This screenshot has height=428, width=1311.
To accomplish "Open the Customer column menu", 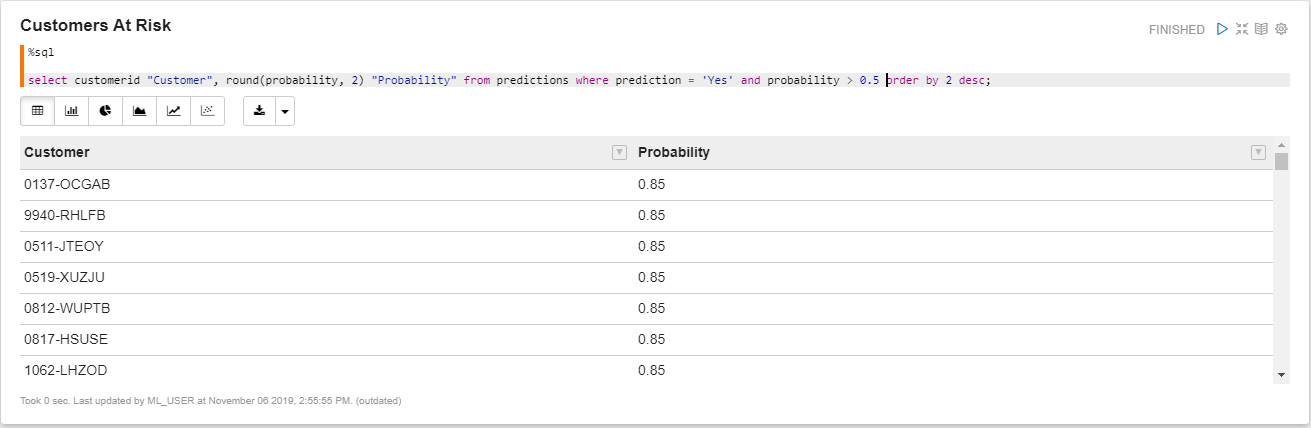I will (619, 152).
